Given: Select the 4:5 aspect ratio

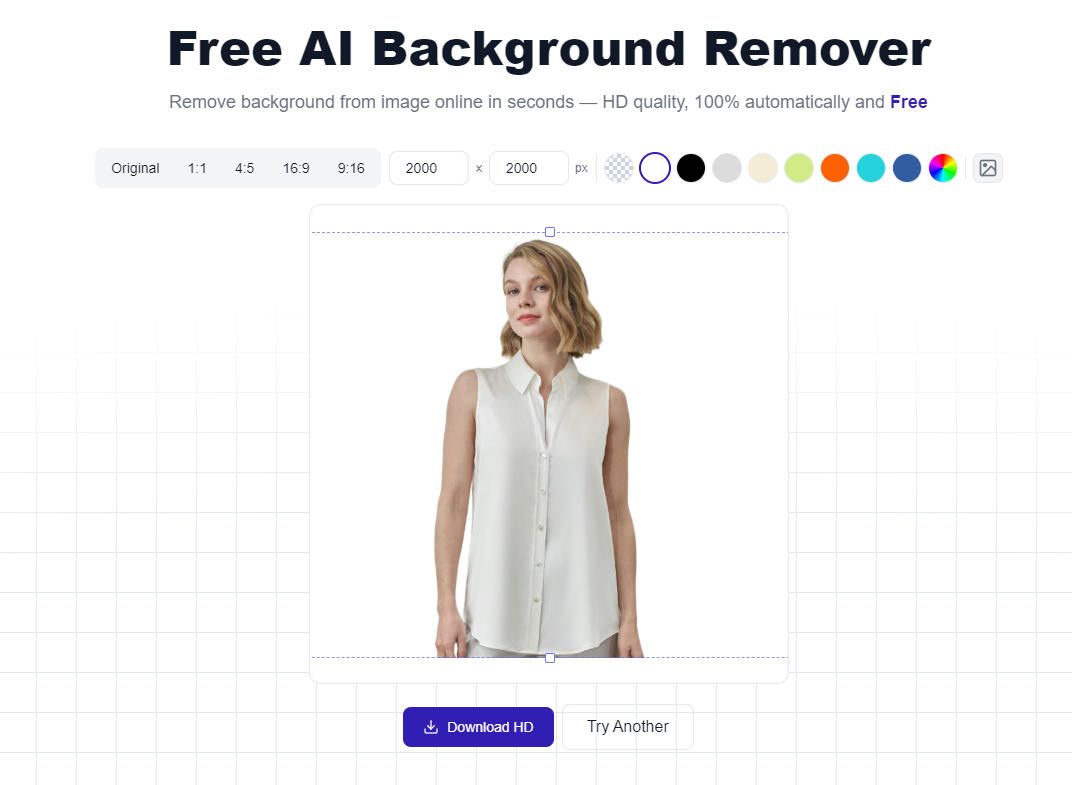Looking at the screenshot, I should coord(244,168).
